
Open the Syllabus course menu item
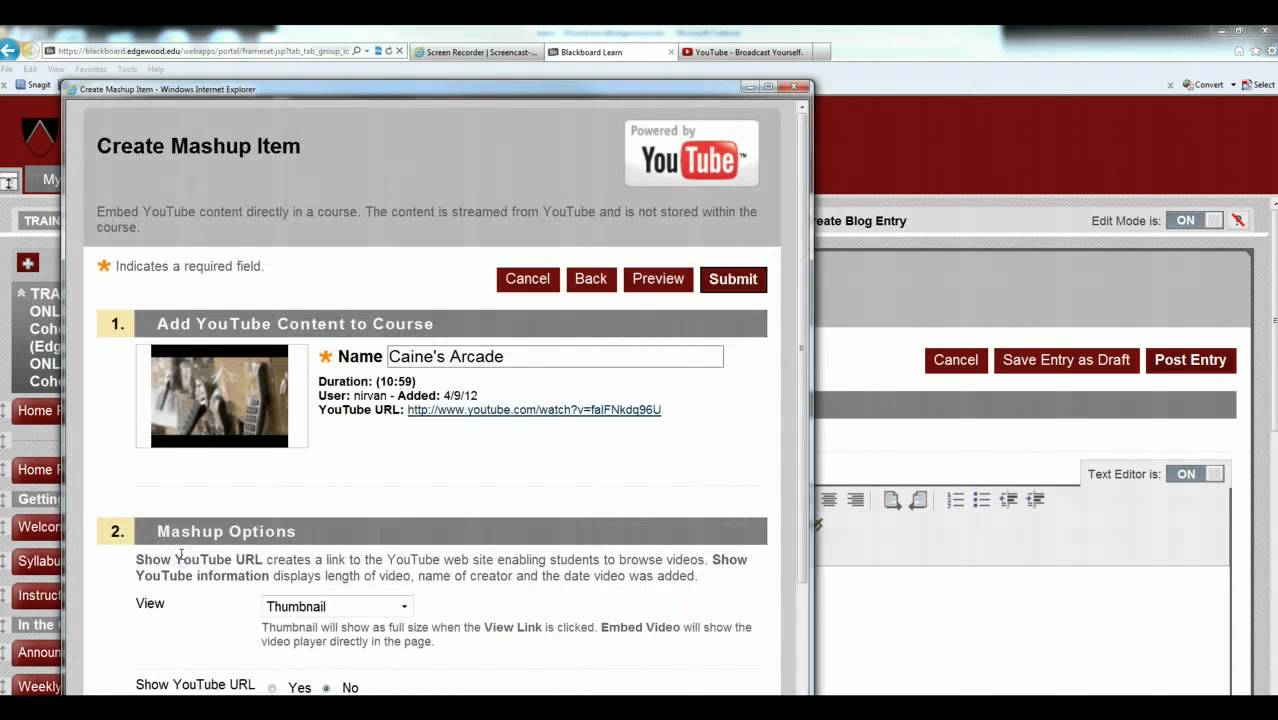38,561
